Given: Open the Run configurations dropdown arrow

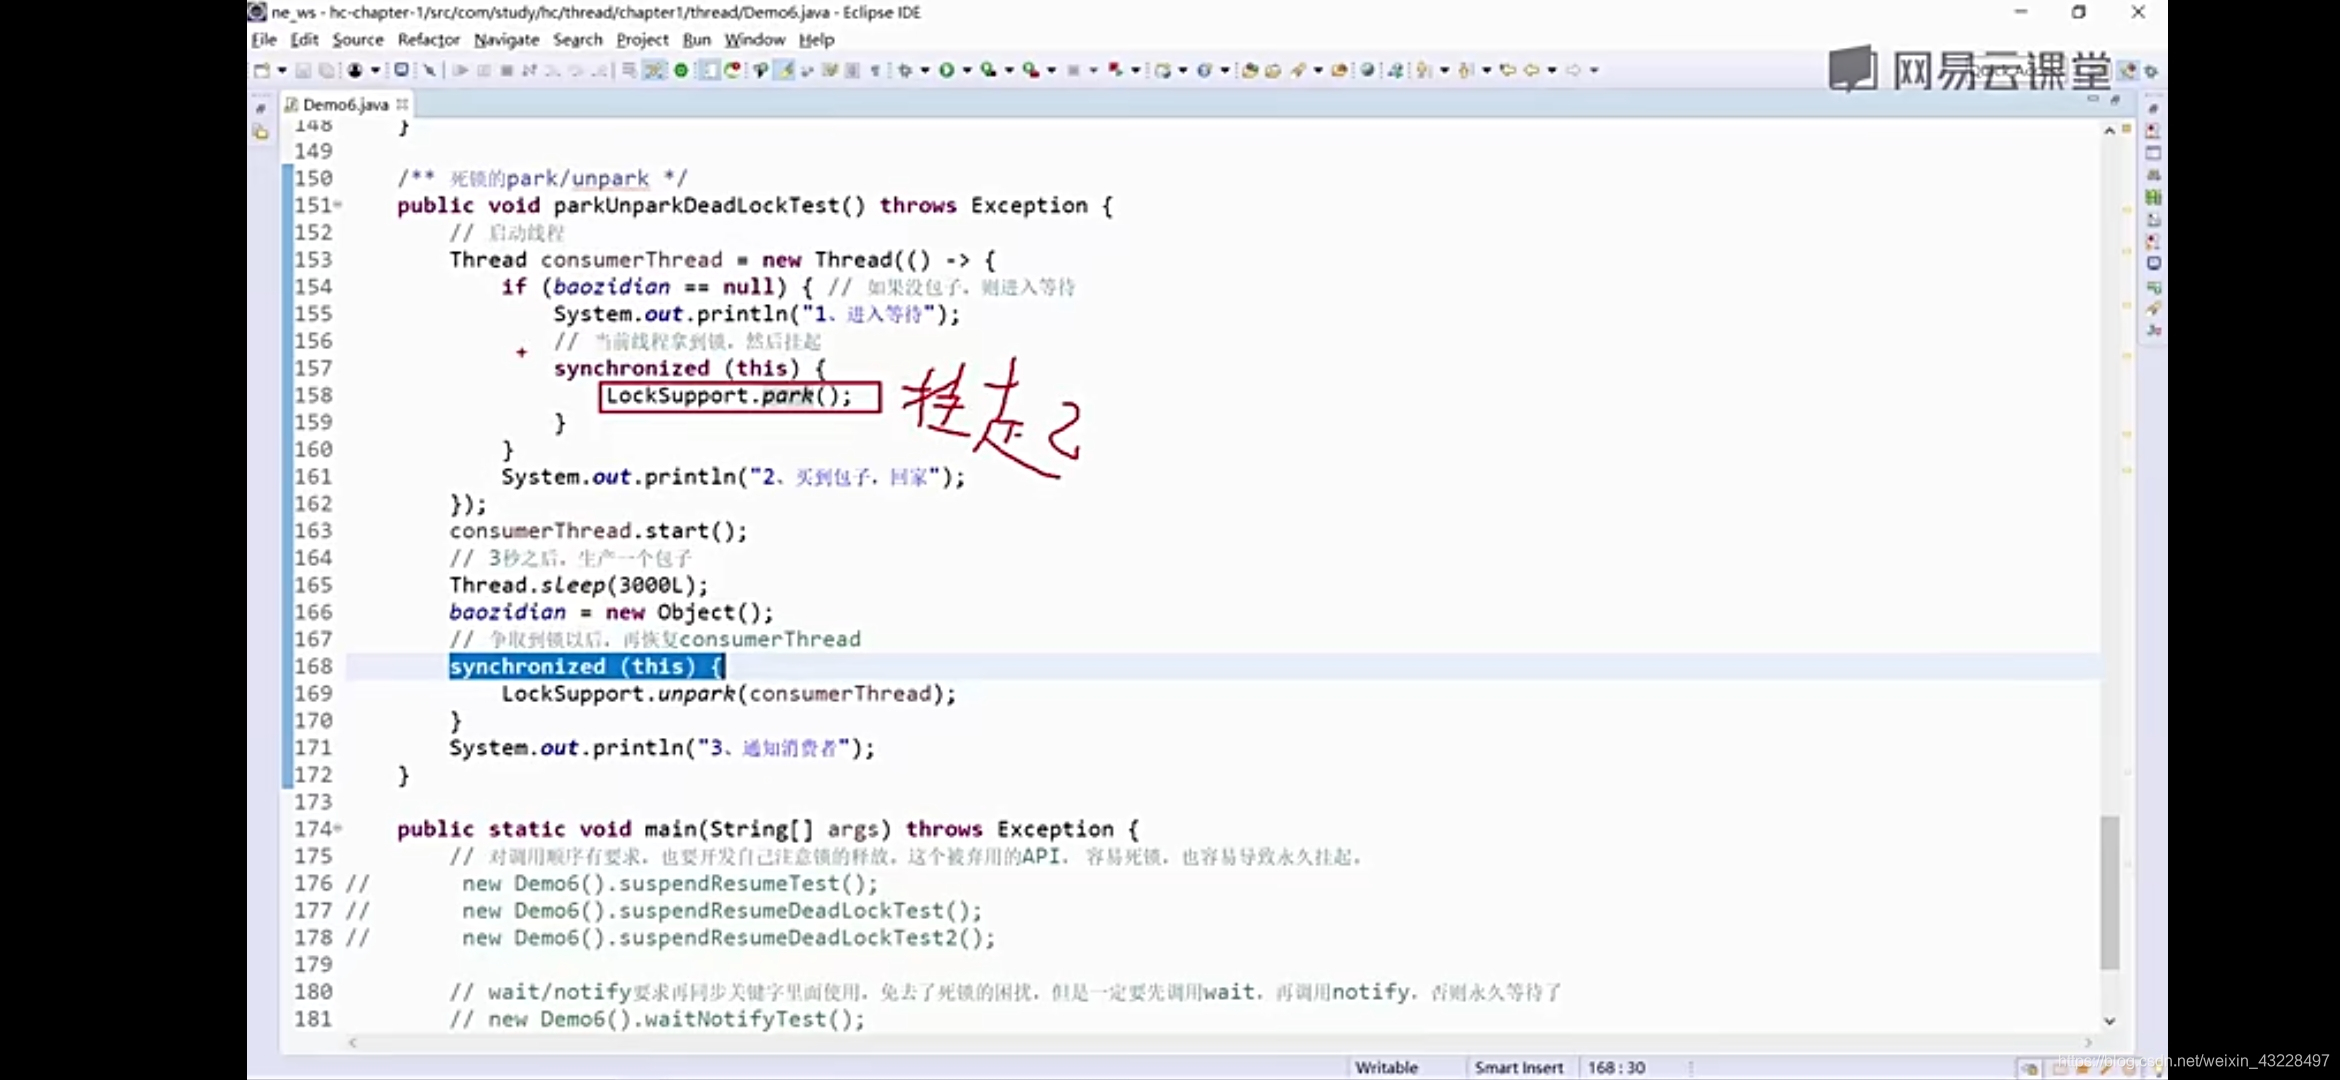Looking at the screenshot, I should pyautogui.click(x=967, y=70).
